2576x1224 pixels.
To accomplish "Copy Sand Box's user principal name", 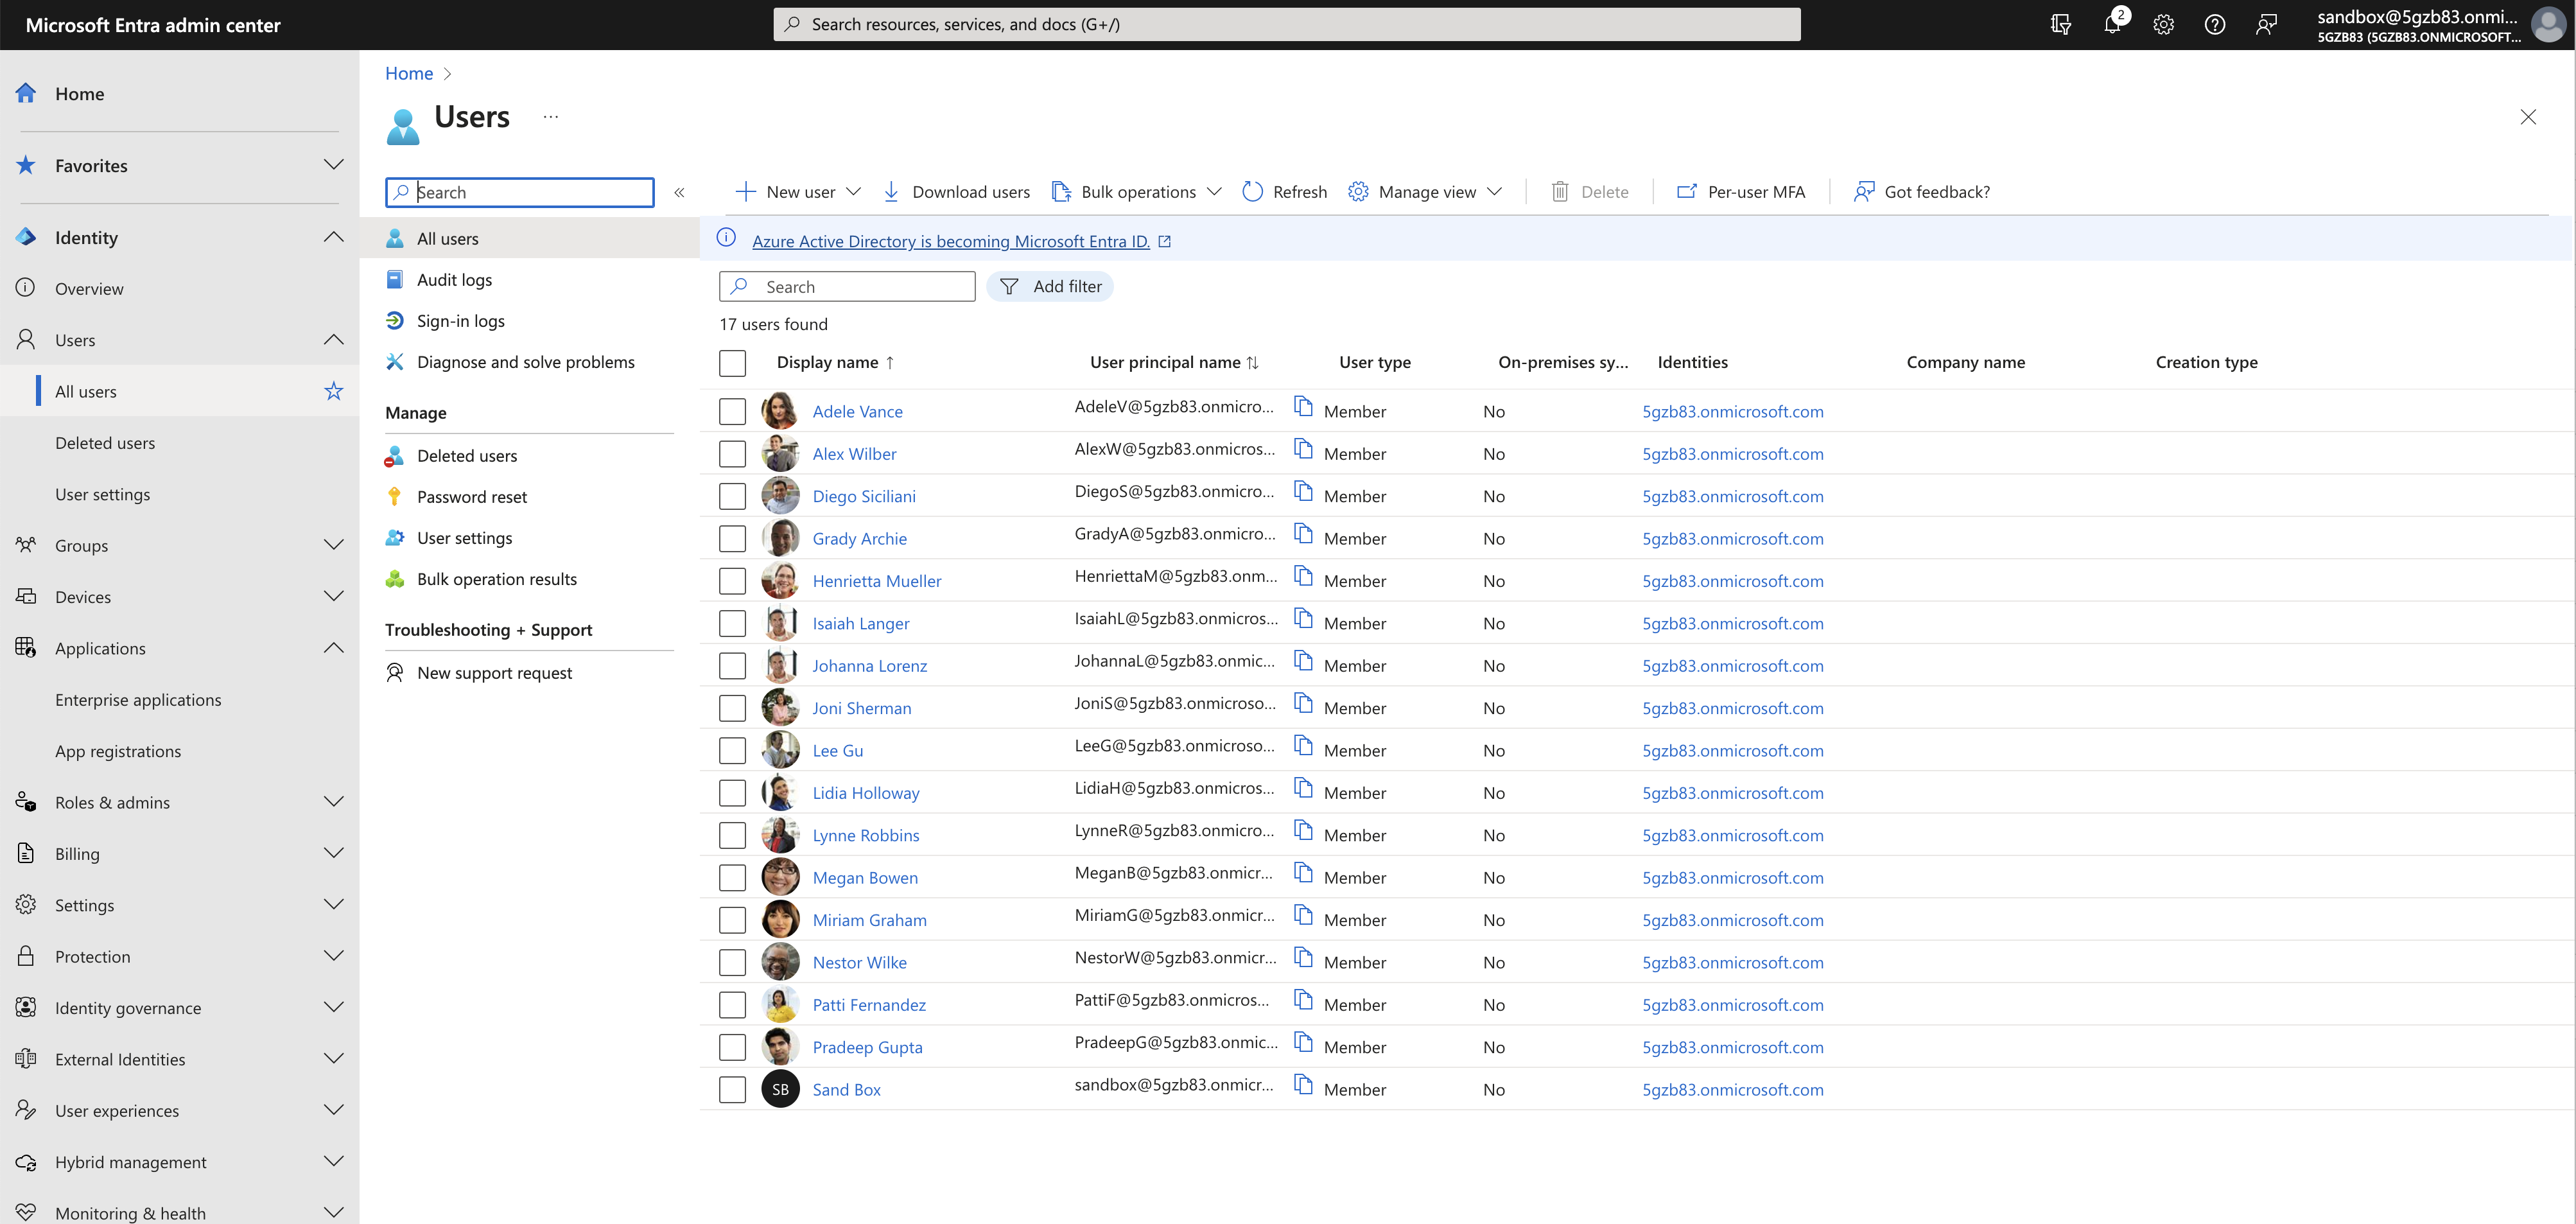I will [1303, 1084].
